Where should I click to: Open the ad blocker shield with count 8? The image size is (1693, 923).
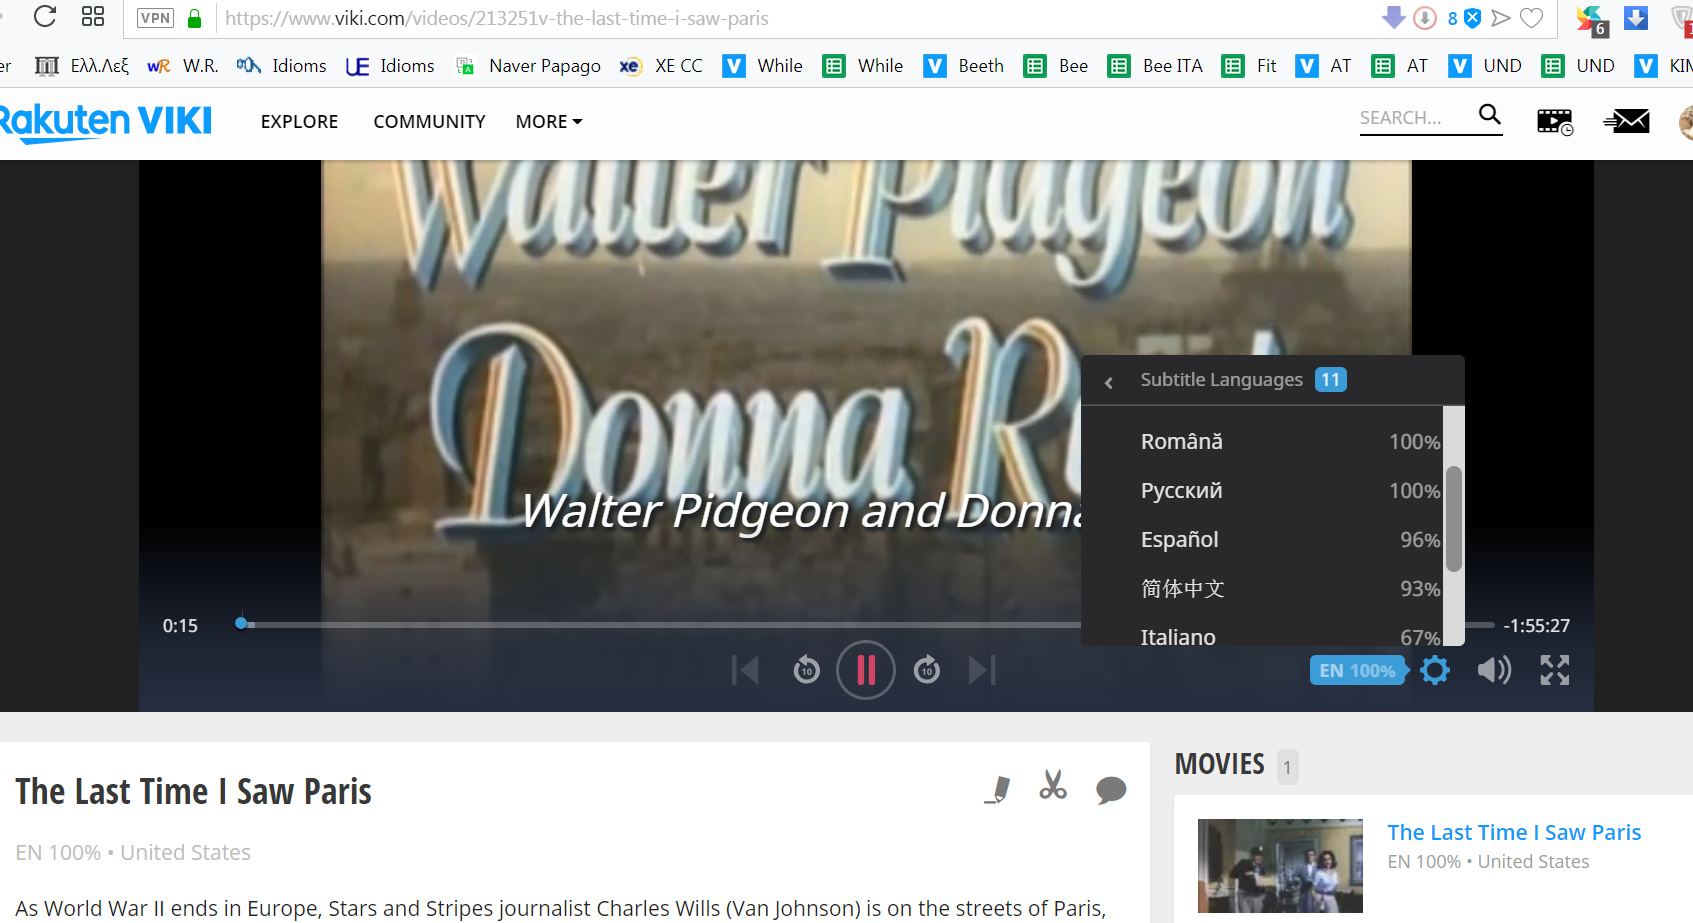tap(1465, 18)
